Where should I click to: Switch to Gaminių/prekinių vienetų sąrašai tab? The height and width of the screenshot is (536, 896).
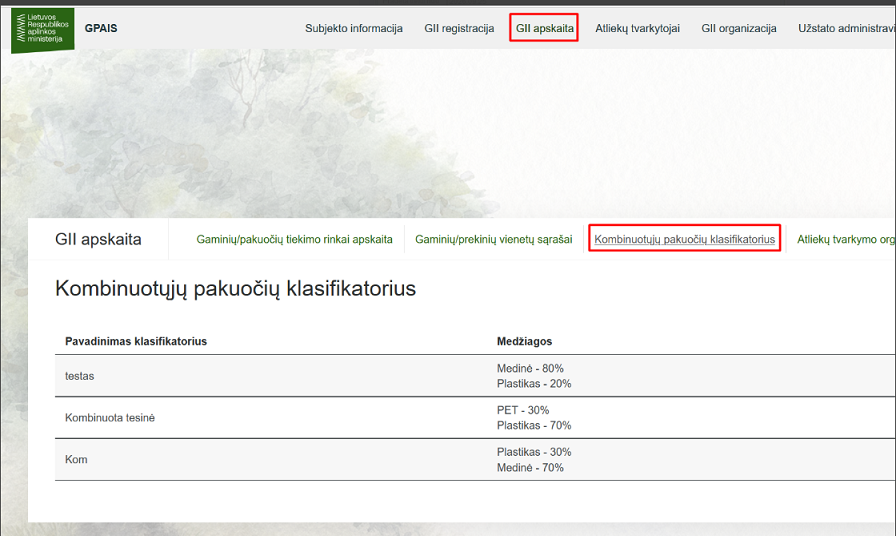[x=493, y=239]
